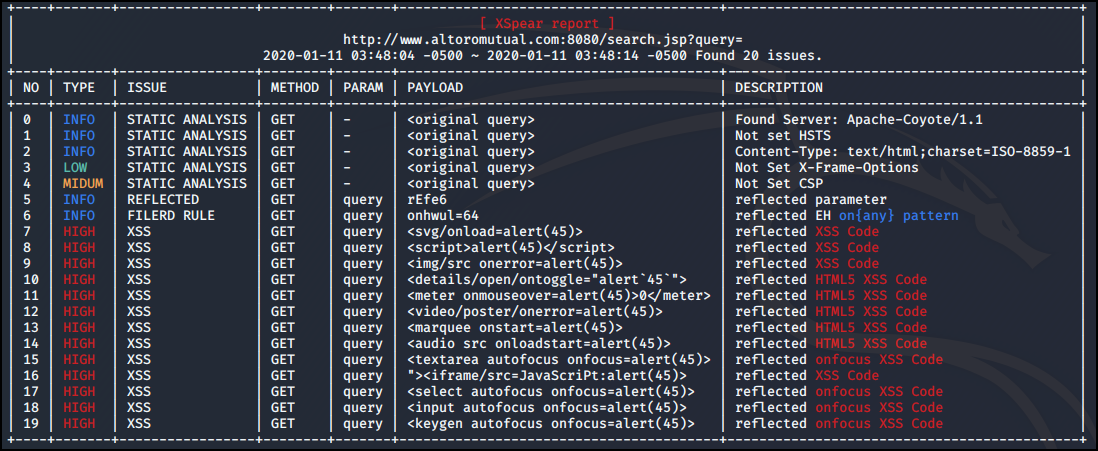Click the LOW severity label
Image resolution: width=1098 pixels, height=451 pixels.
(x=75, y=168)
